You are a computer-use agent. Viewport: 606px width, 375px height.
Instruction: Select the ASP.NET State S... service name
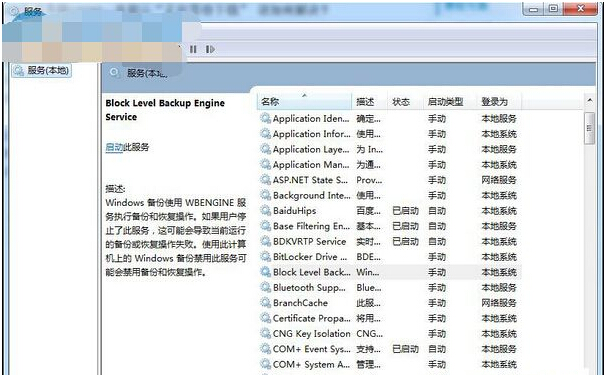[x=310, y=180]
